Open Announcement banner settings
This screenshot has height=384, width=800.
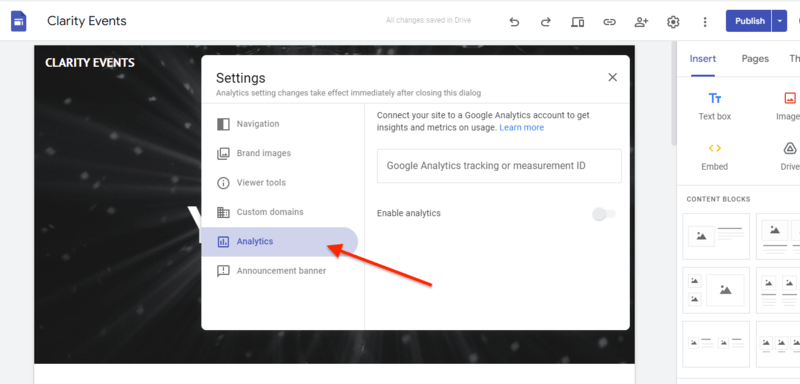[x=280, y=271]
